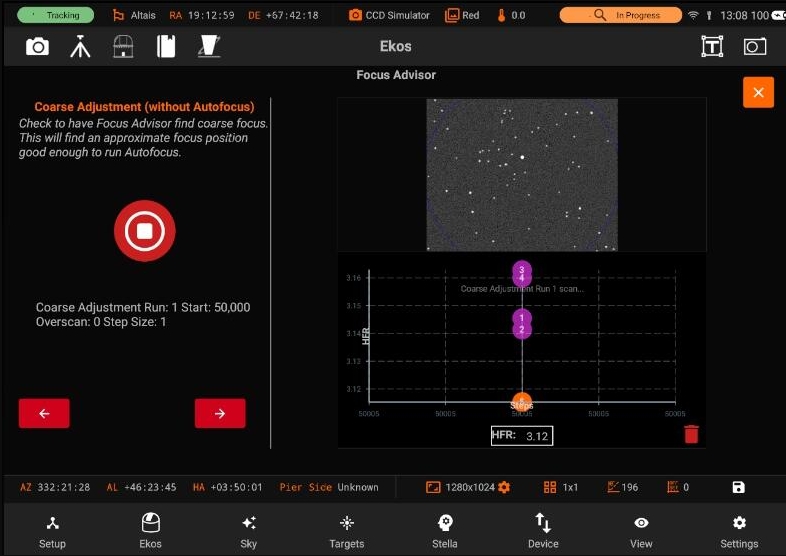Open the Settings tab
The height and width of the screenshot is (556, 786).
pyautogui.click(x=739, y=530)
